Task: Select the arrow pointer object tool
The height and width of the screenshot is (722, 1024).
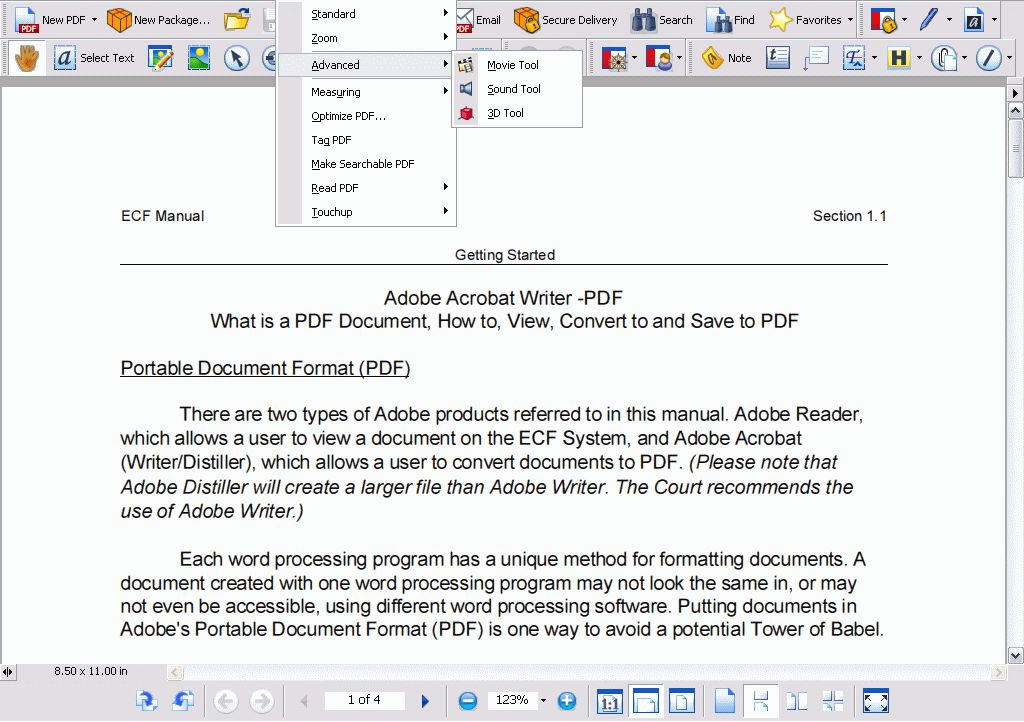Action: click(x=236, y=58)
